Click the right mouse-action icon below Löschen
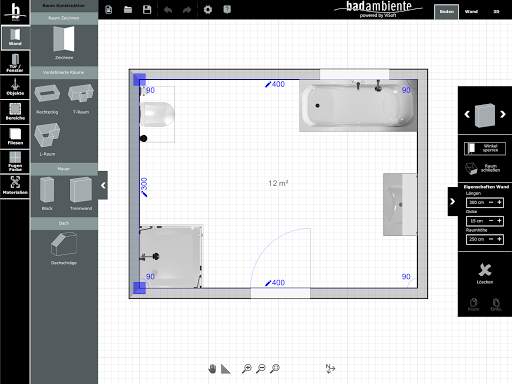Image resolution: width=512 pixels, height=384 pixels. point(496,304)
